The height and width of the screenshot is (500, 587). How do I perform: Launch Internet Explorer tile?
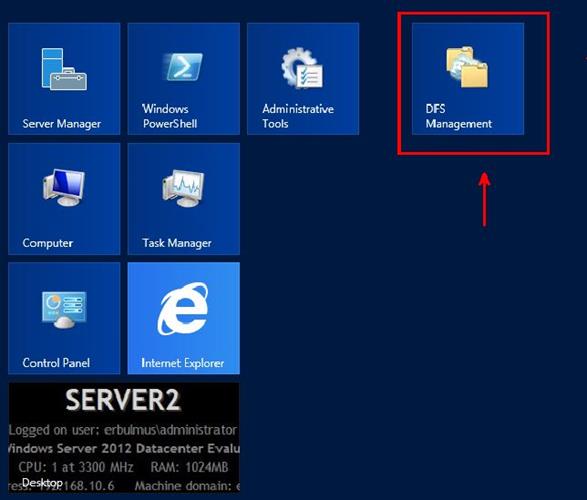pyautogui.click(x=183, y=318)
